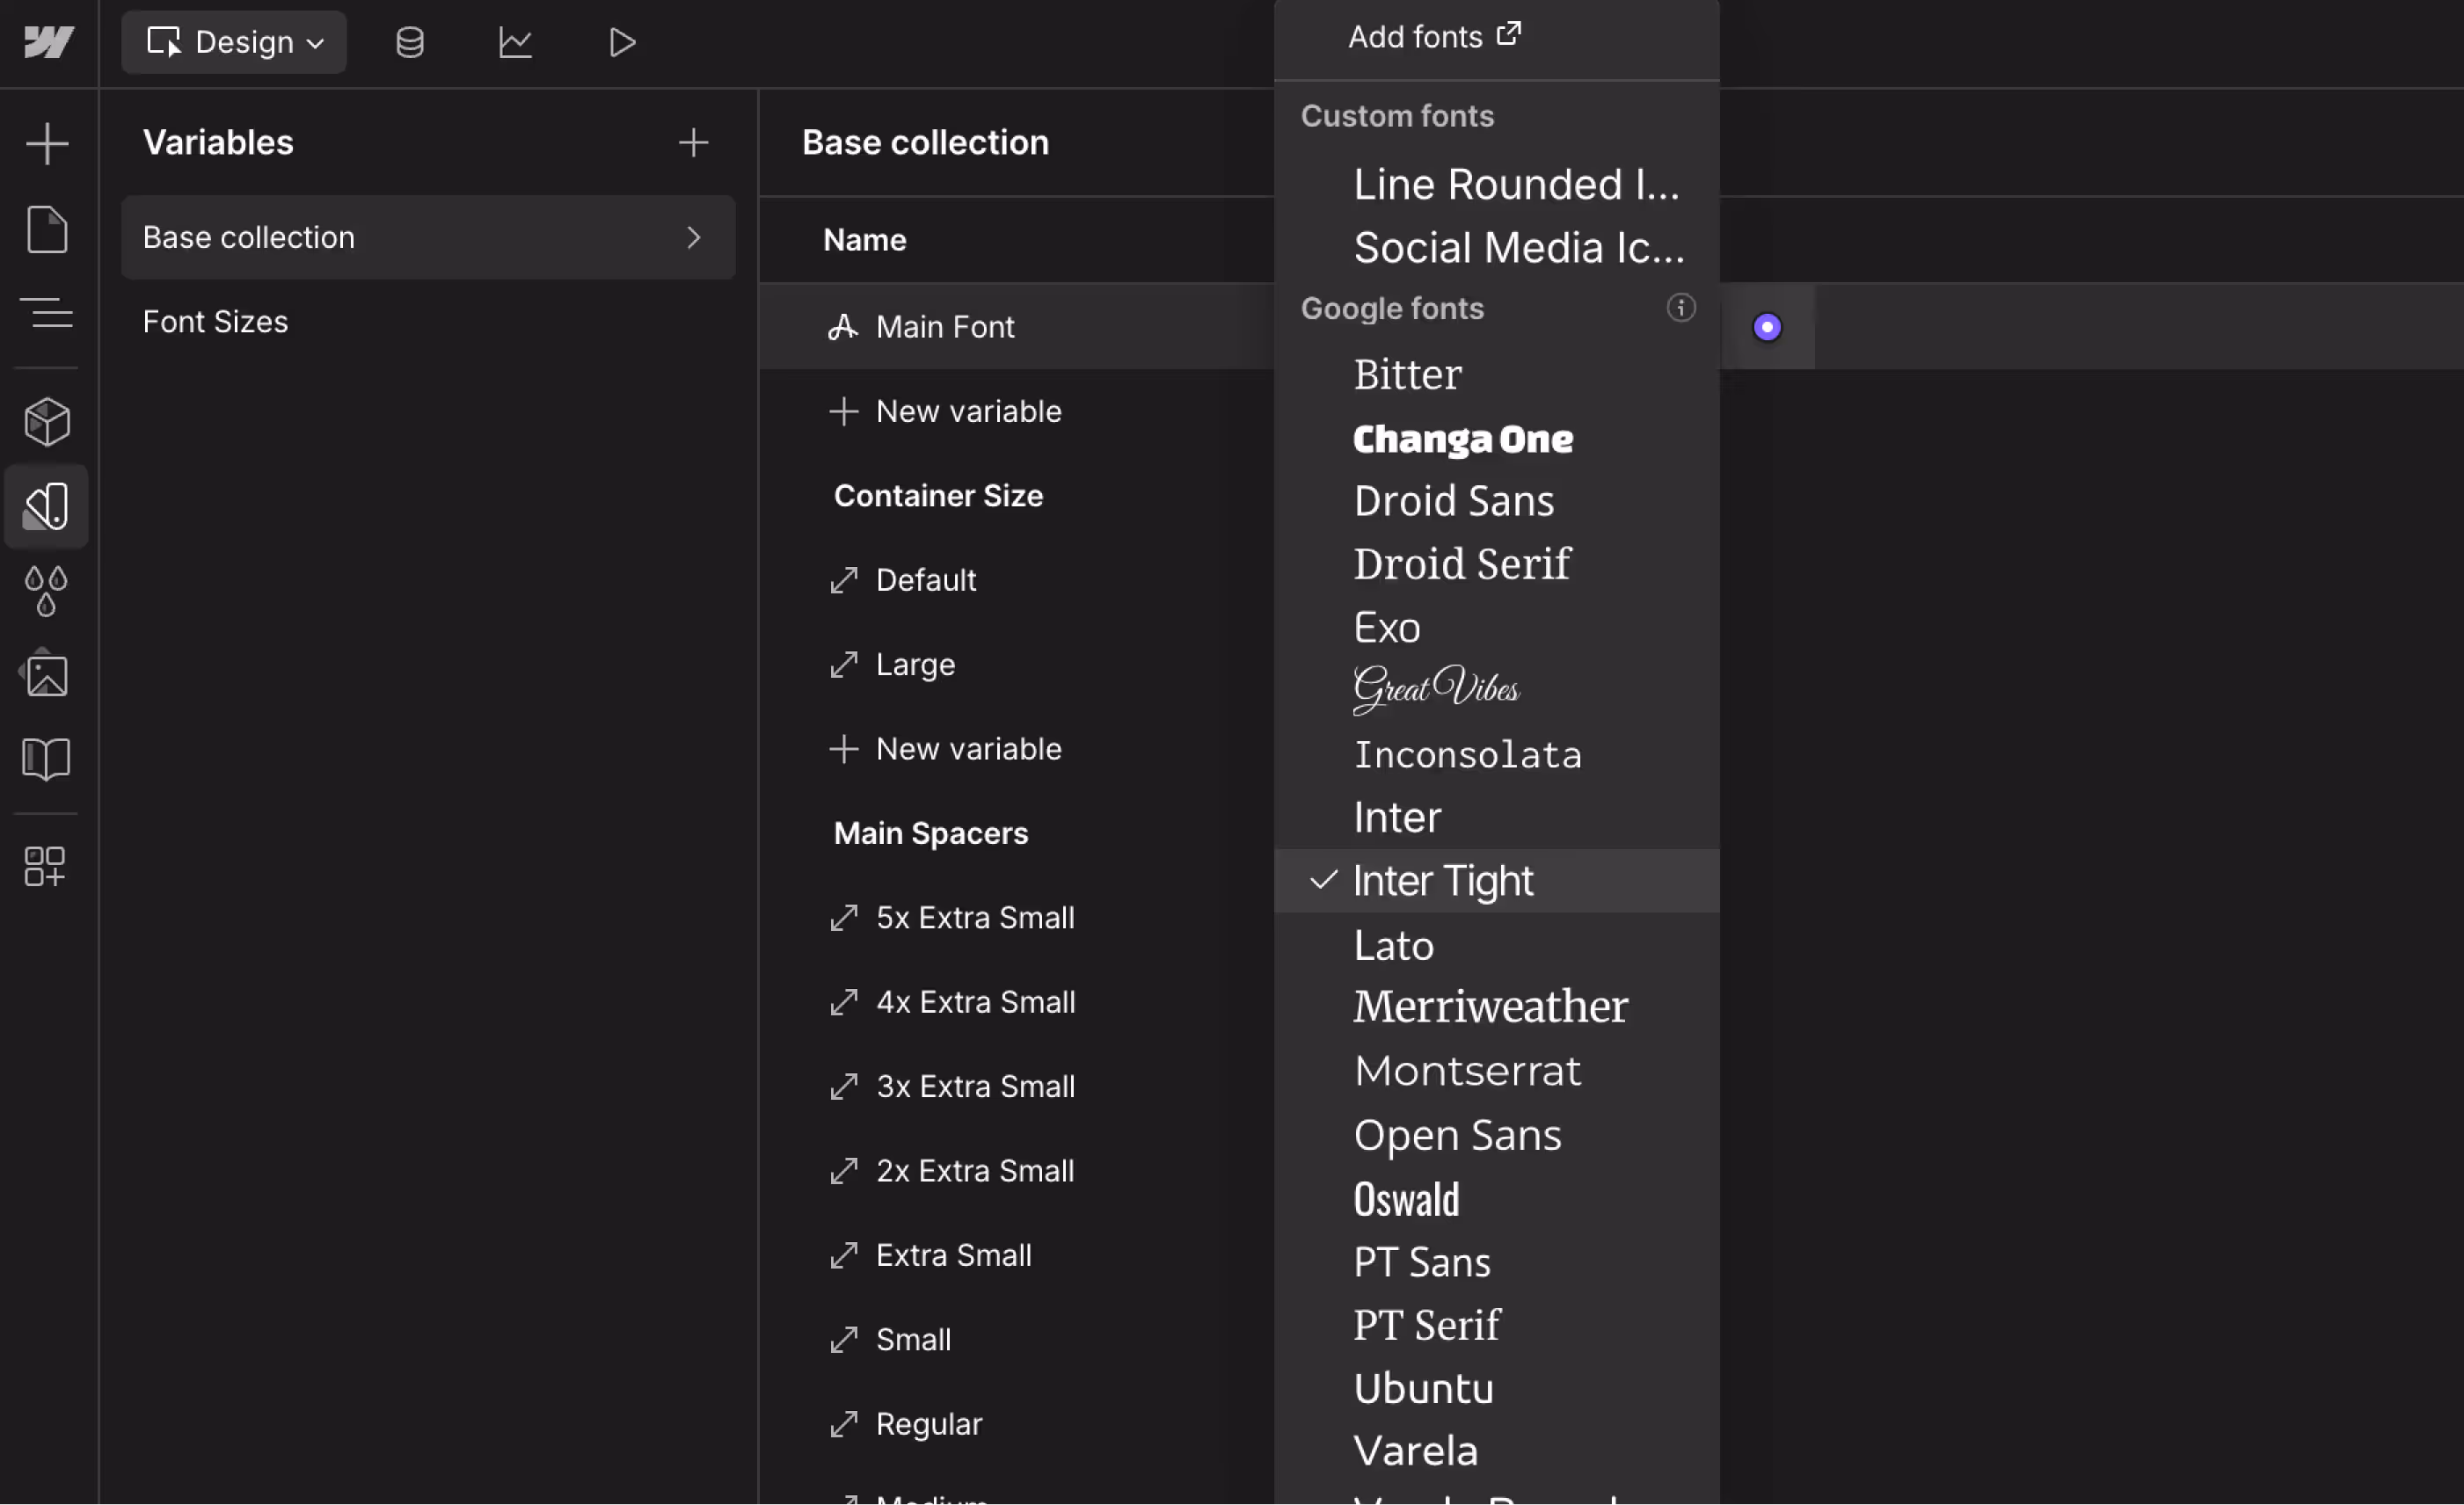Open the Style selectors droplets panel
2464x1505 pixels.
[46, 590]
